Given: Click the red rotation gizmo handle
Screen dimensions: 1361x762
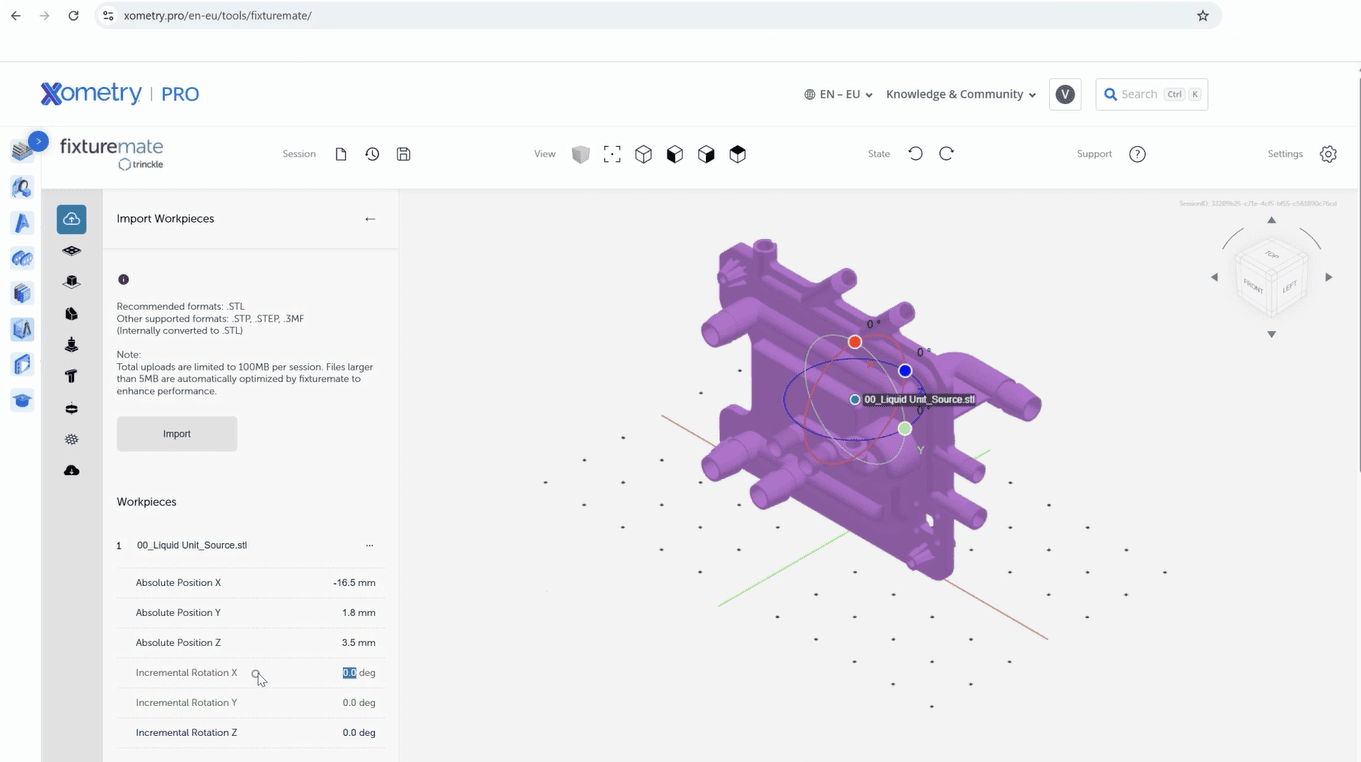Looking at the screenshot, I should [x=855, y=342].
